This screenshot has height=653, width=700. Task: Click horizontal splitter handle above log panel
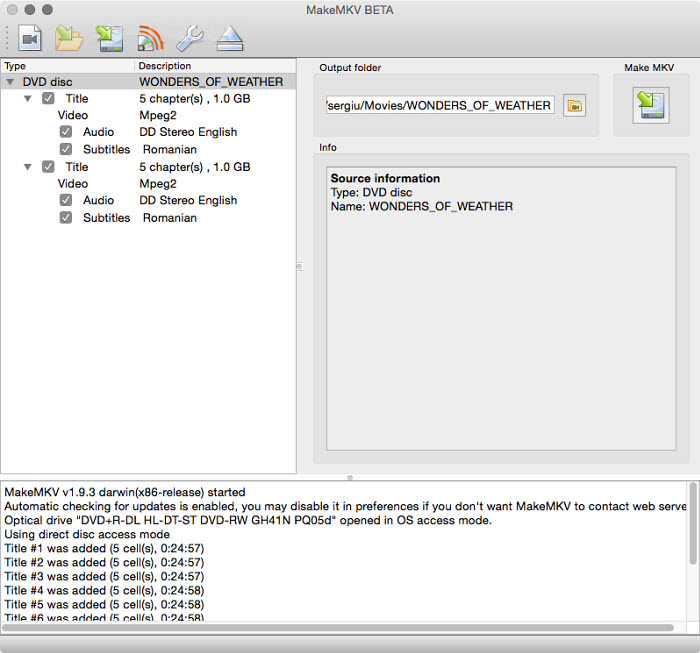coord(350,478)
